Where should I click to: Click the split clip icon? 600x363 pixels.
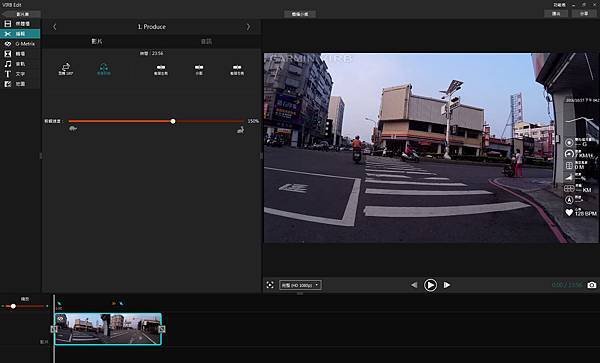199,70
